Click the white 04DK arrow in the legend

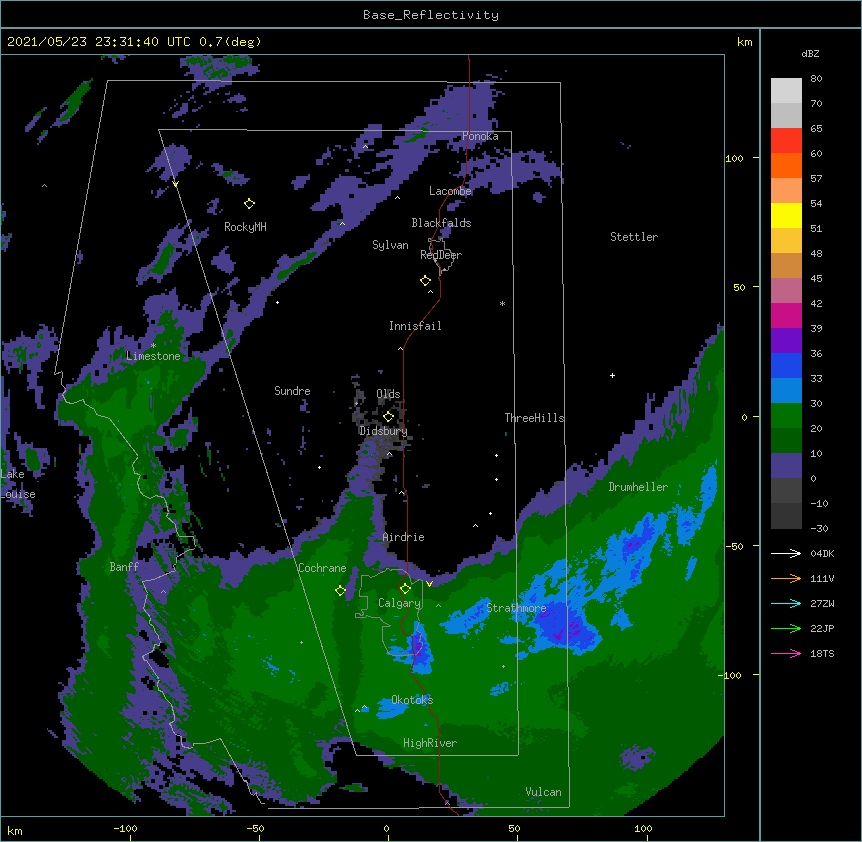pos(786,553)
